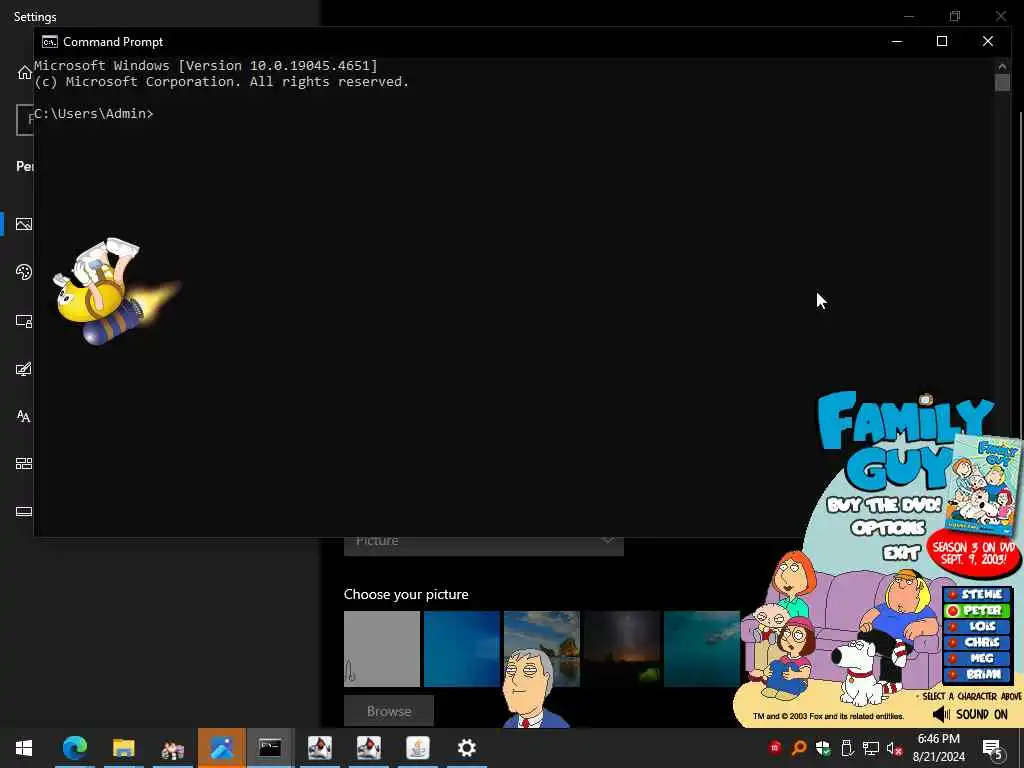Open File Explorer from taskbar
The image size is (1024, 768).
(123, 748)
